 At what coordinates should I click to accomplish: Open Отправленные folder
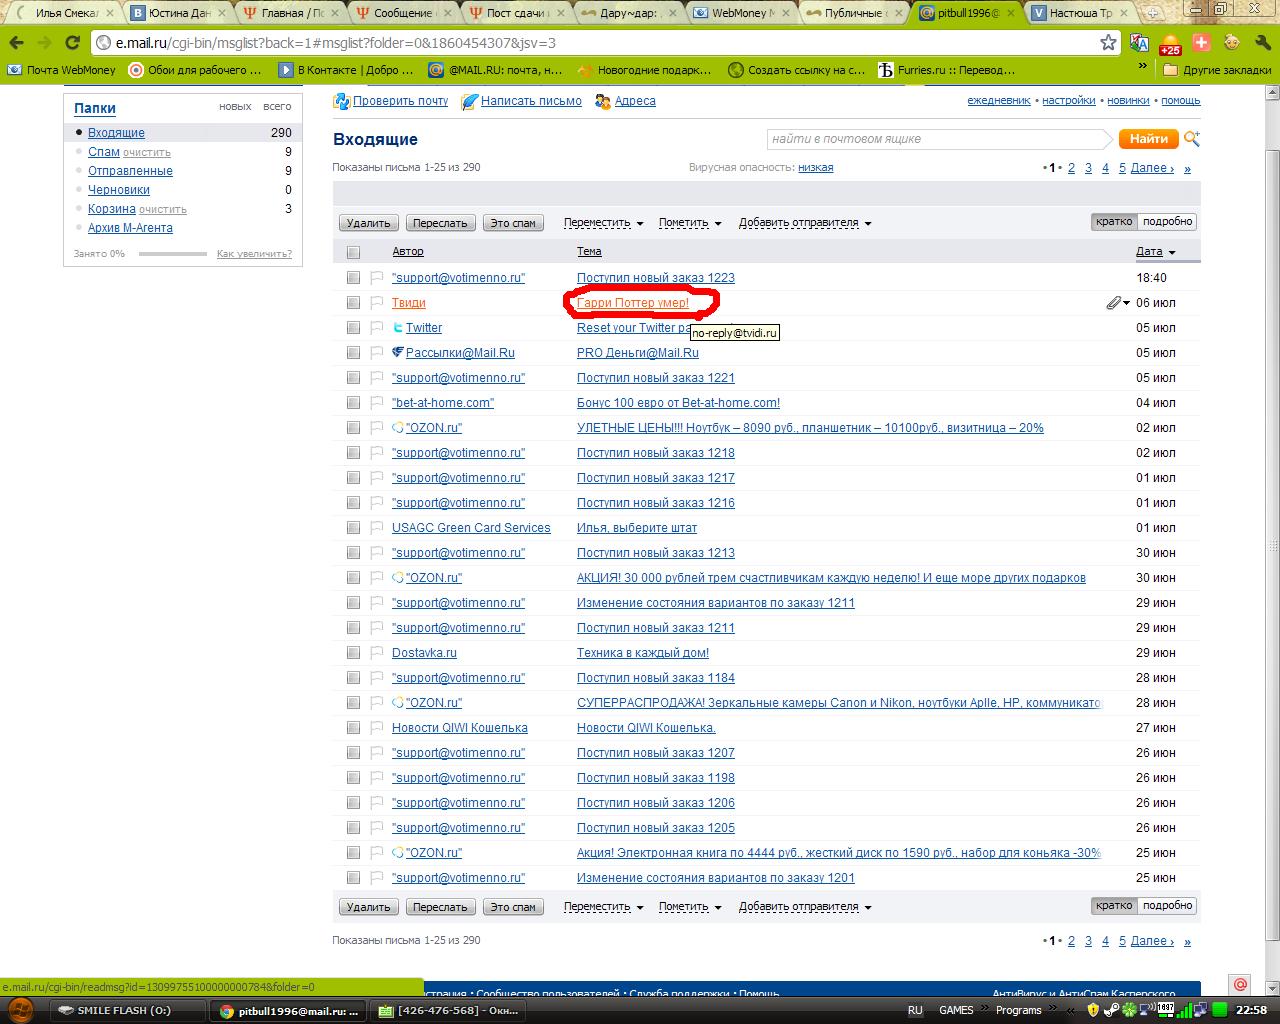click(x=130, y=171)
